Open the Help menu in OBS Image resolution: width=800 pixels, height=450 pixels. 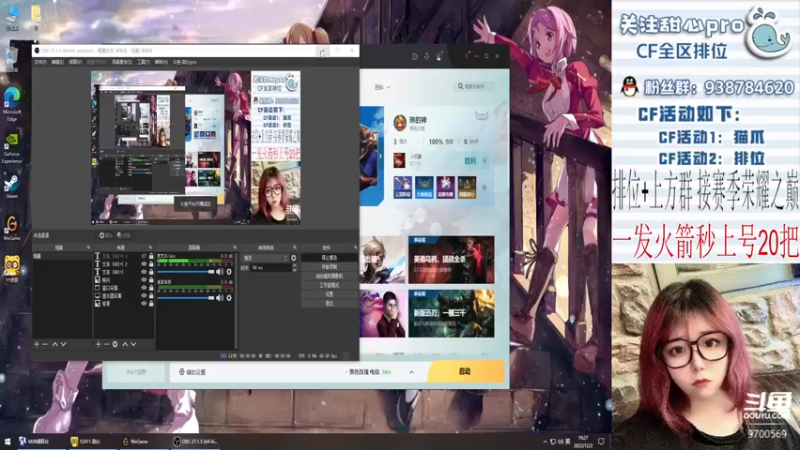point(161,62)
